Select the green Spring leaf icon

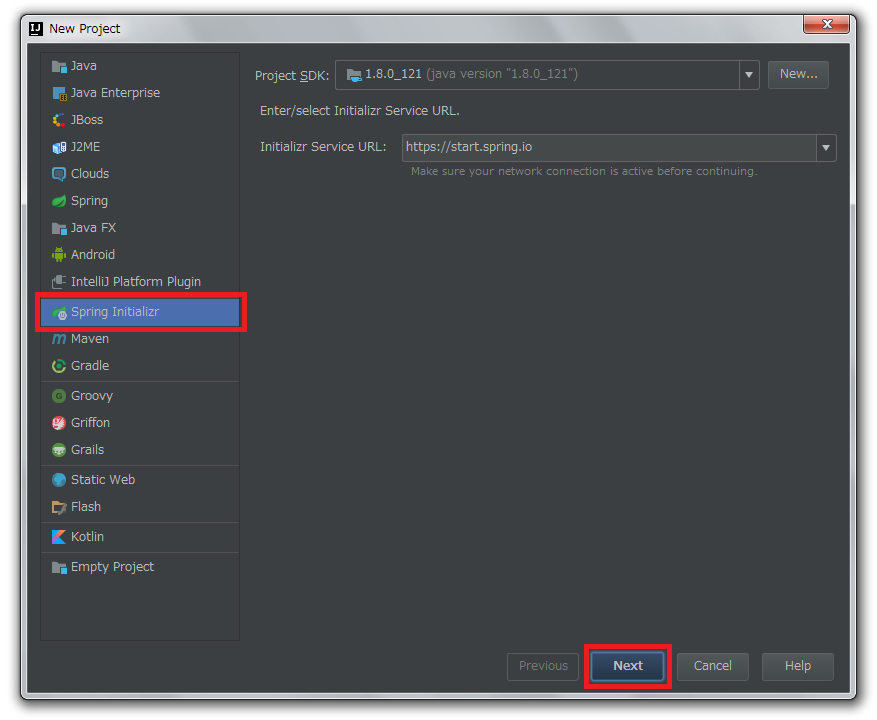(59, 201)
